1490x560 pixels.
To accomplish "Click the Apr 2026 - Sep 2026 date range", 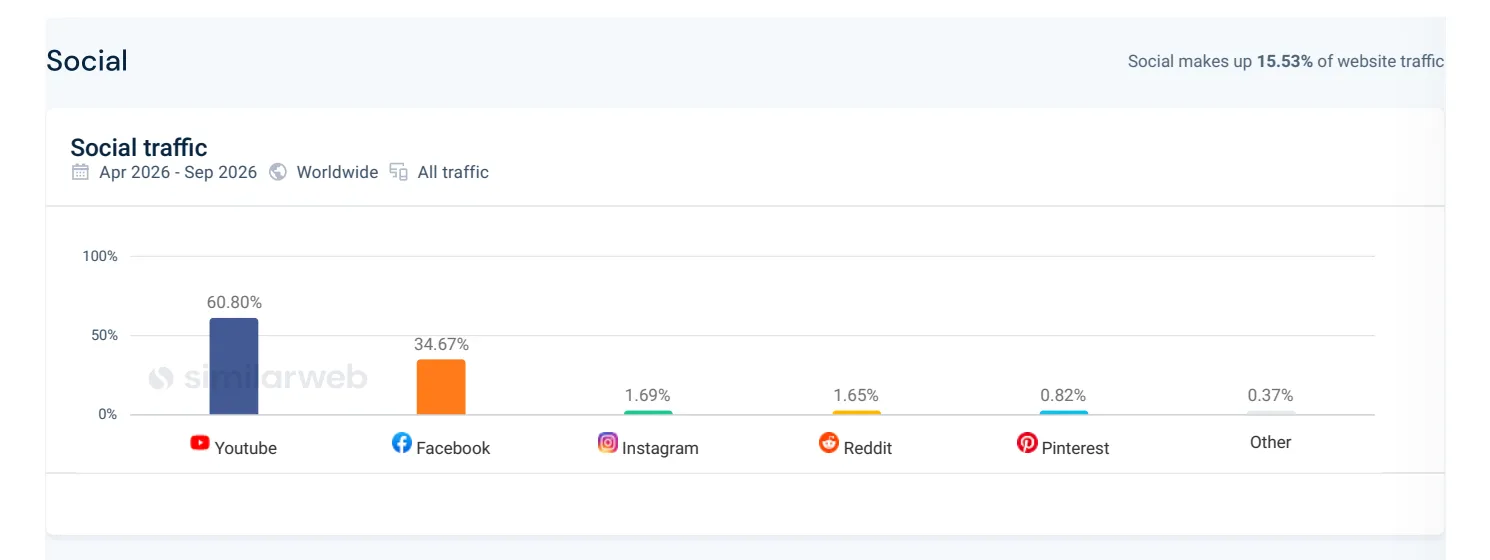I will coord(178,172).
